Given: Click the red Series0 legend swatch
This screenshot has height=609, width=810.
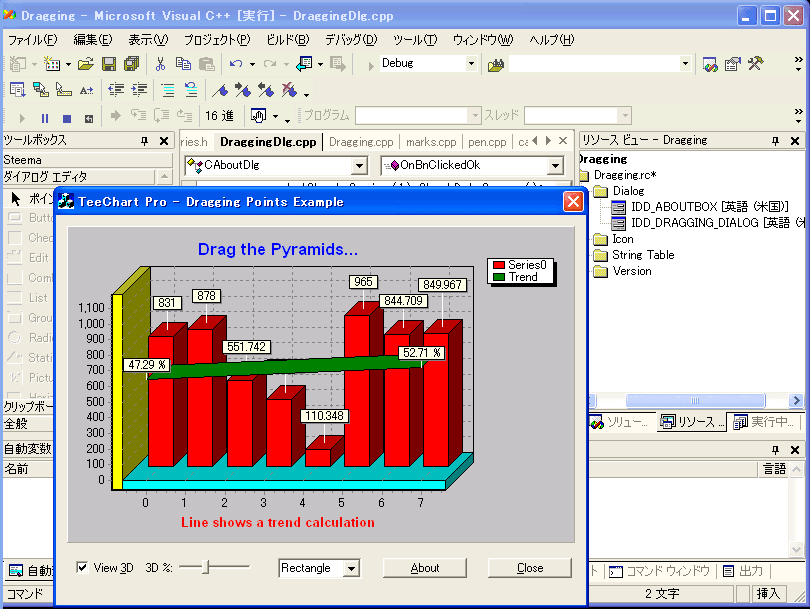Looking at the screenshot, I should pos(499,265).
